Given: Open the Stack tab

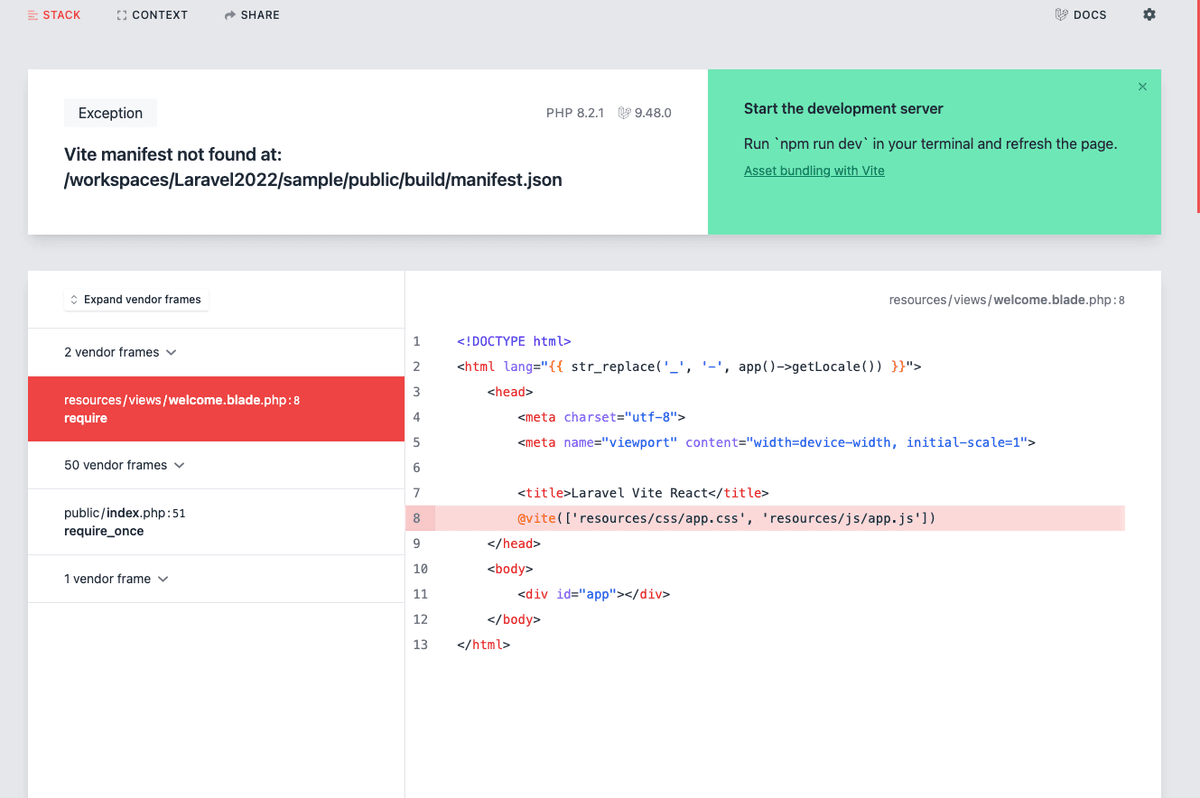Looking at the screenshot, I should pos(55,15).
